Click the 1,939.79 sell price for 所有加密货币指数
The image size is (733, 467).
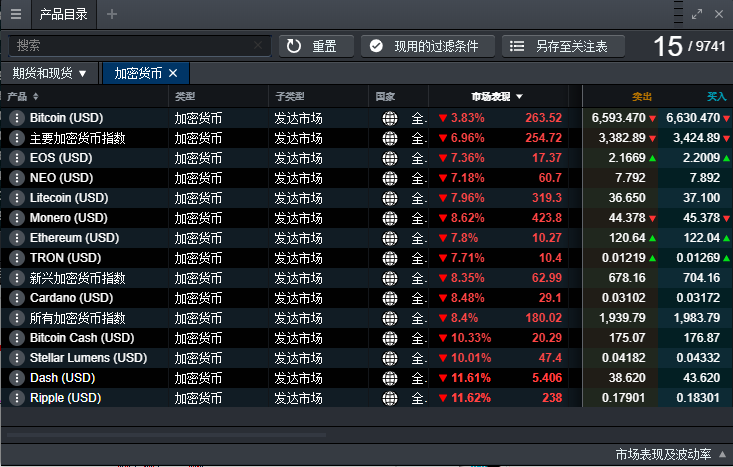pos(622,318)
